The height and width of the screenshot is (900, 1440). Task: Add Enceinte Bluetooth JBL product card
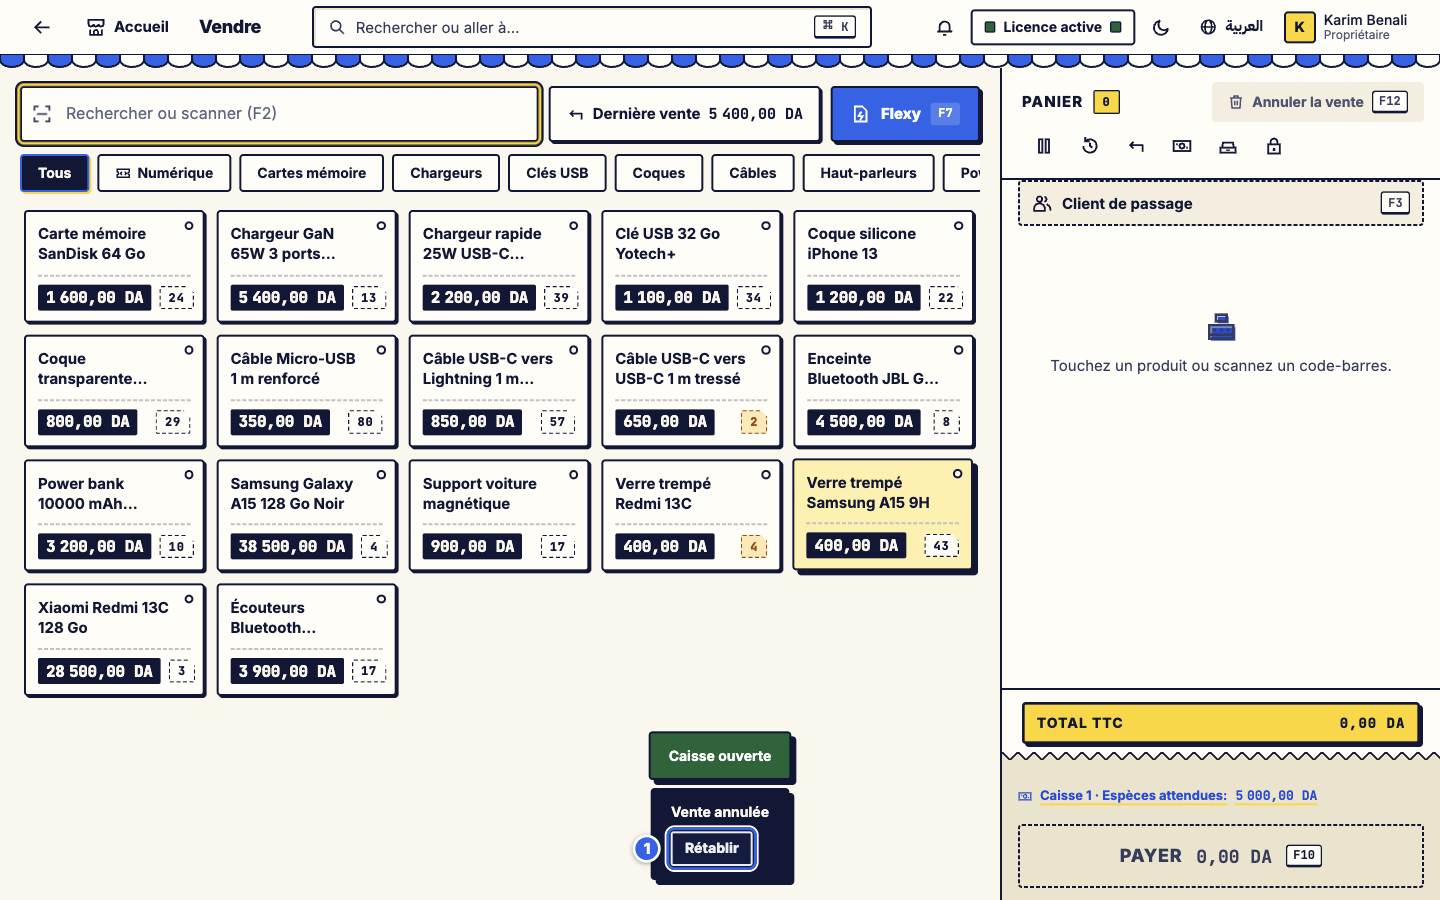[x=884, y=391]
